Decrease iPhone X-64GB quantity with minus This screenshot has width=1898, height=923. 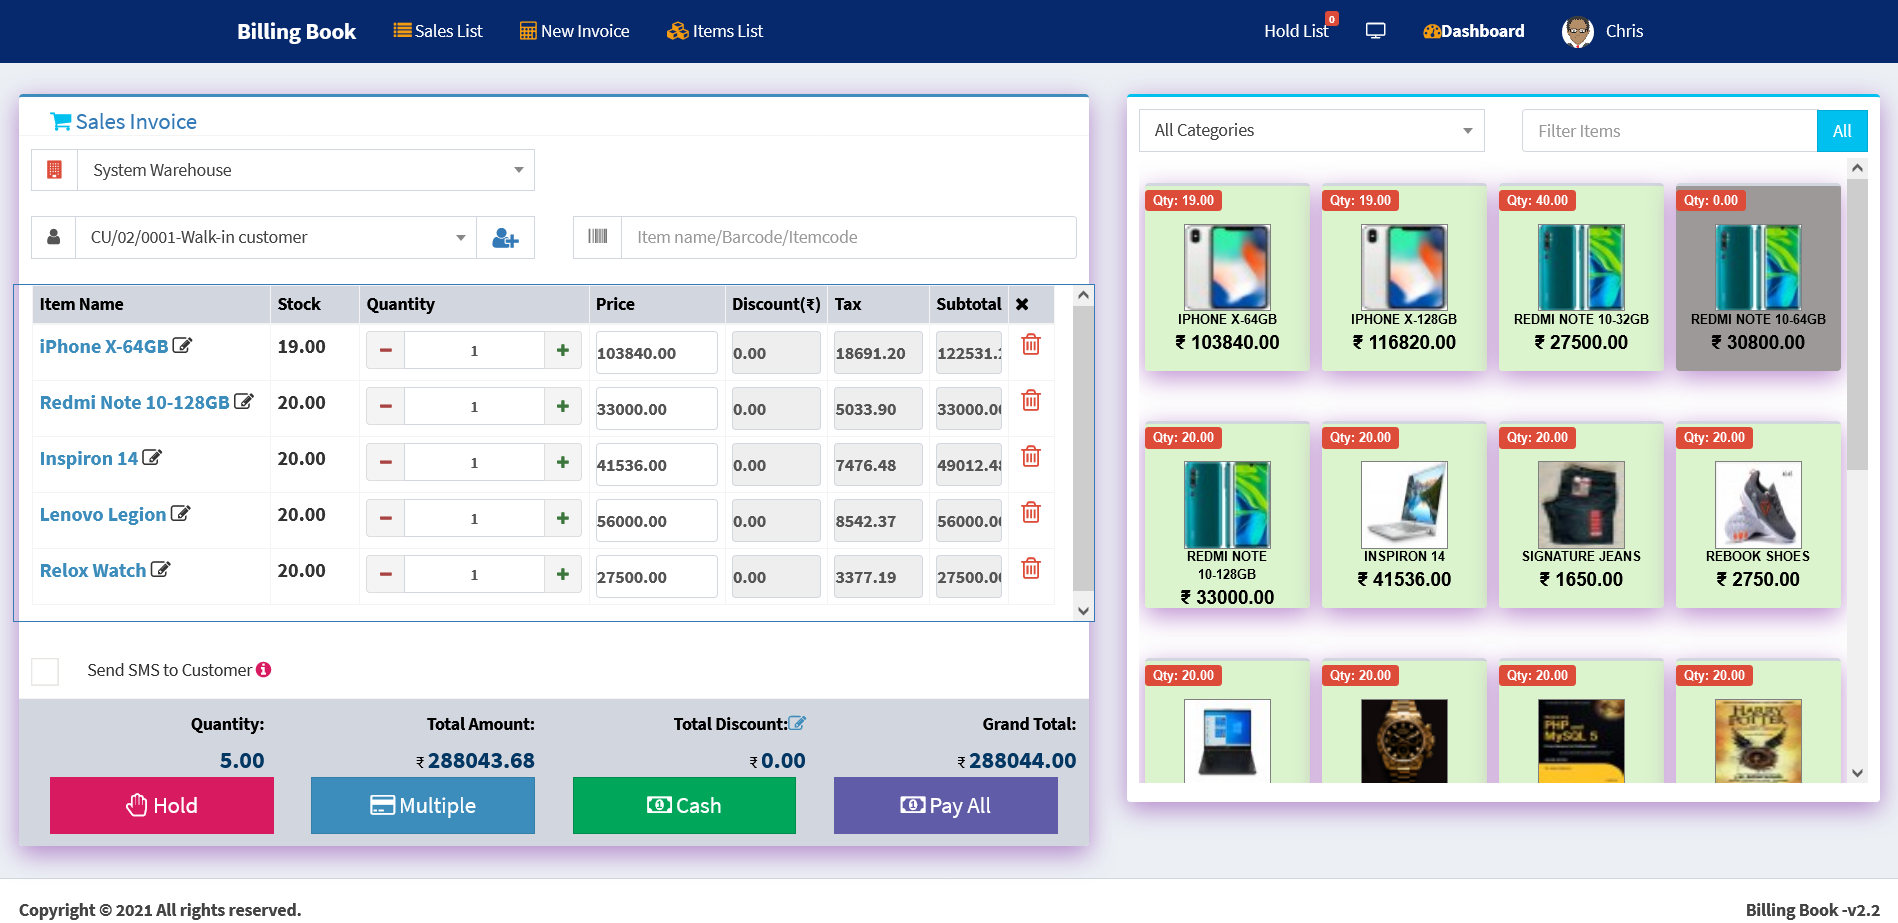[x=385, y=351]
